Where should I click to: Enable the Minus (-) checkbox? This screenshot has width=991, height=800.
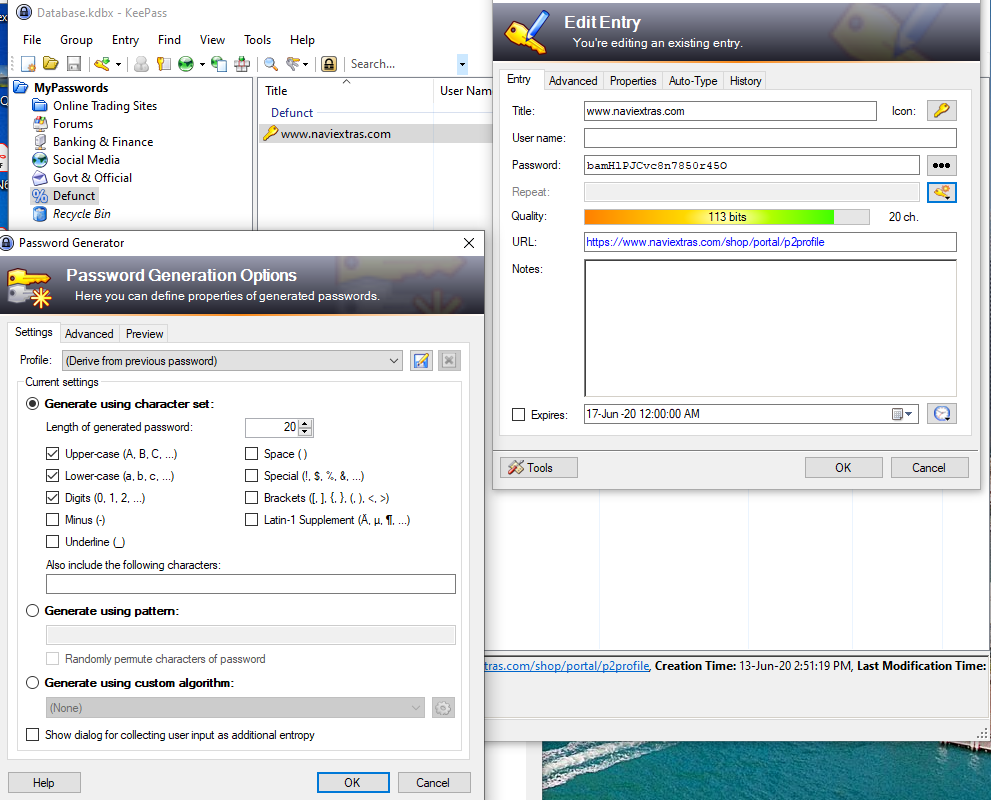pos(52,519)
